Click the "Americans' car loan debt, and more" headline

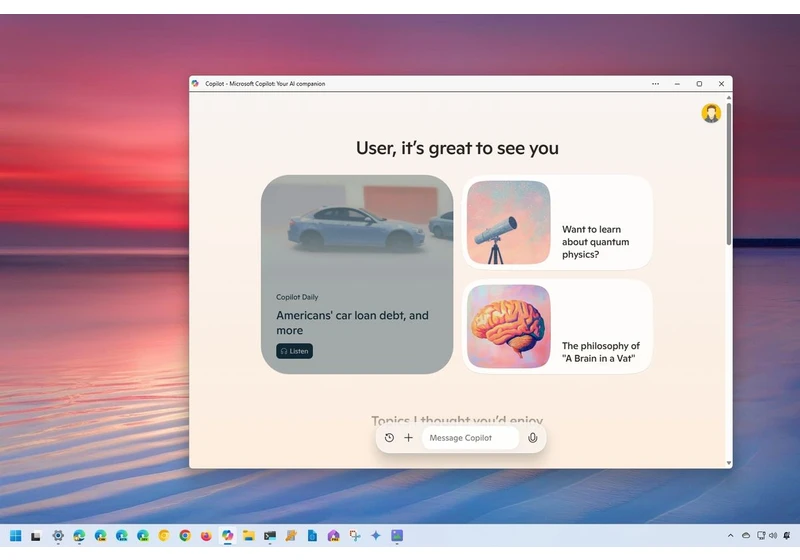(352, 323)
